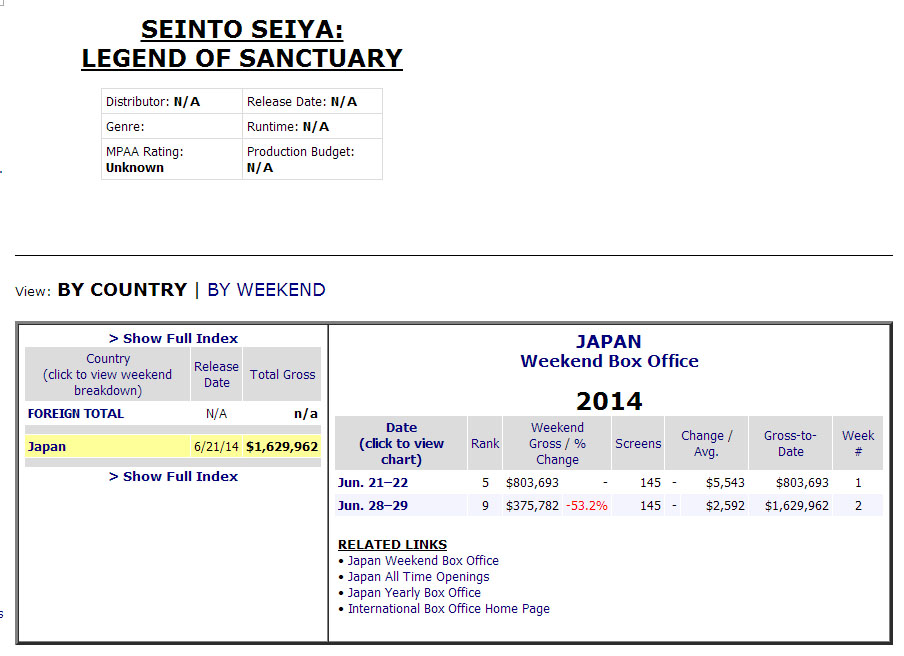Select Japan in the country list
Image resolution: width=904 pixels, height=656 pixels.
(47, 447)
